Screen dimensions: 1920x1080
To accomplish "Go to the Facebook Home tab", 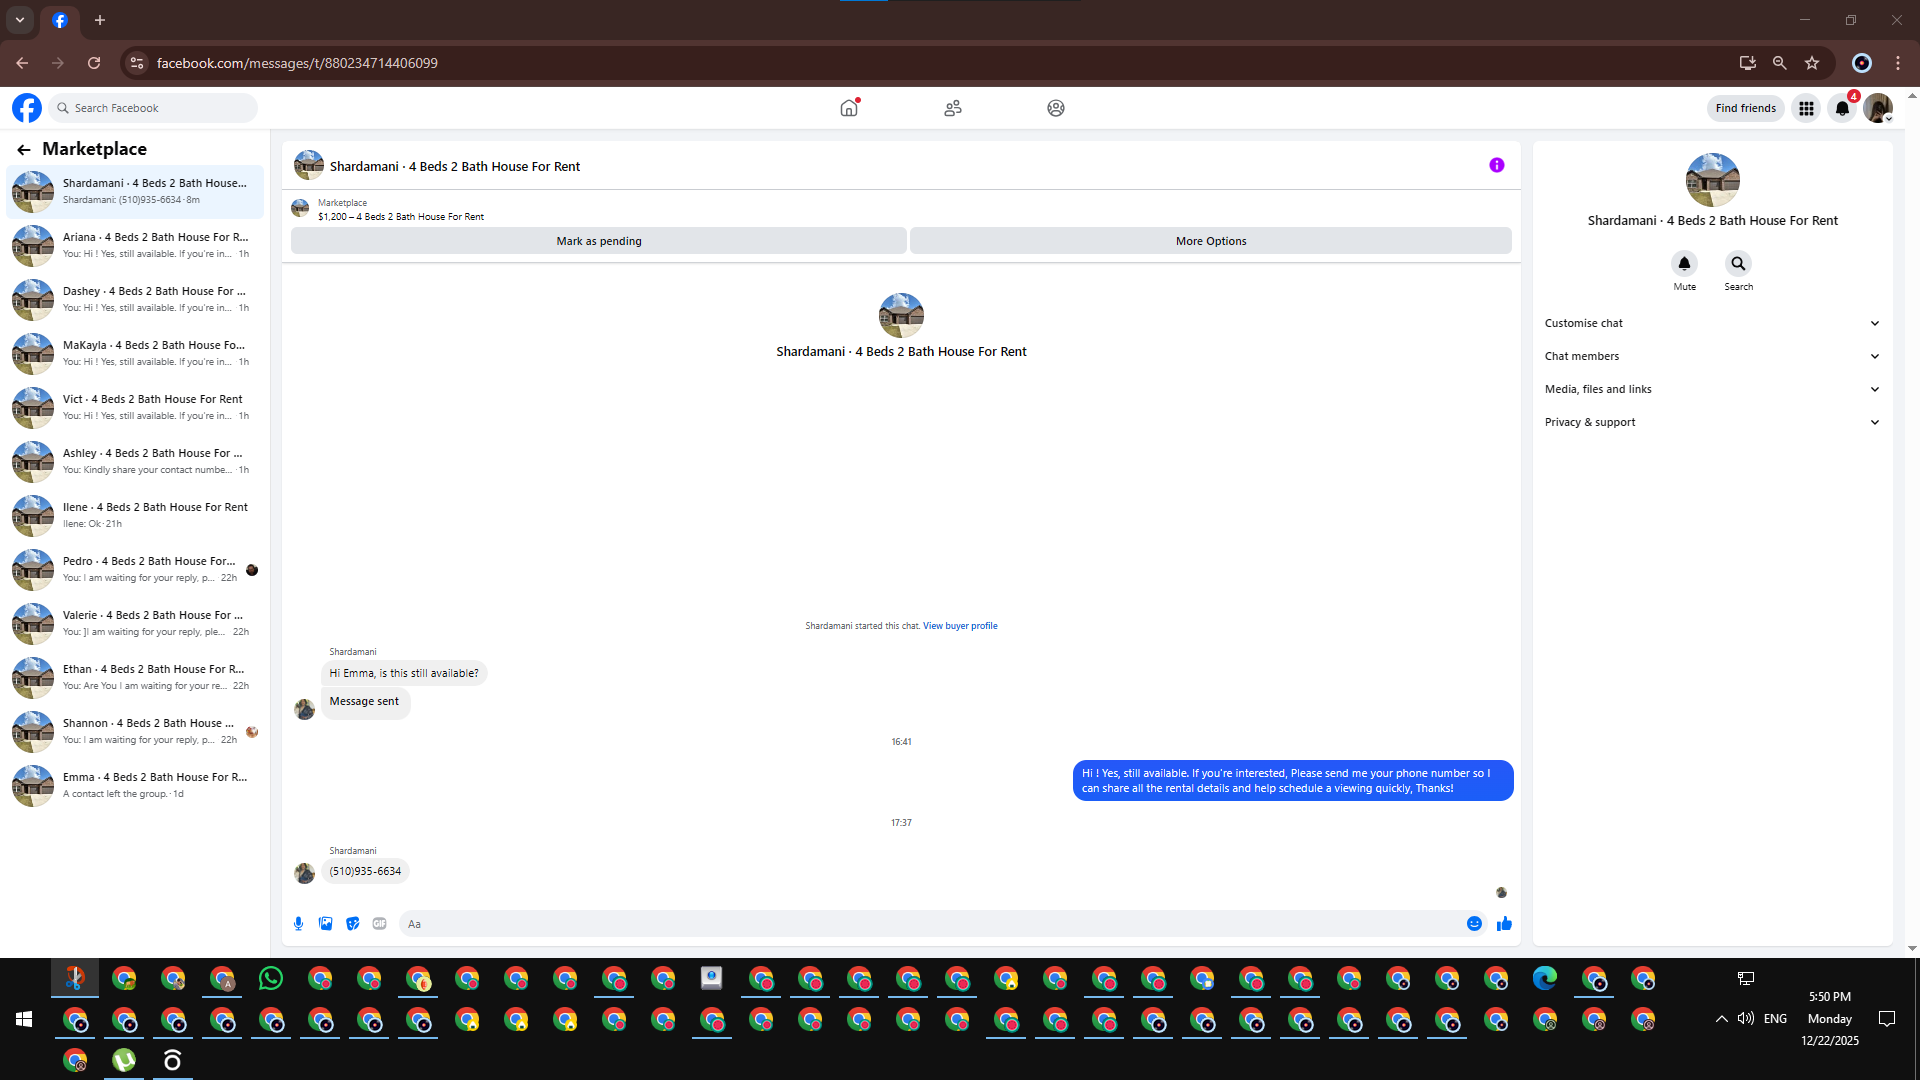I will point(849,108).
